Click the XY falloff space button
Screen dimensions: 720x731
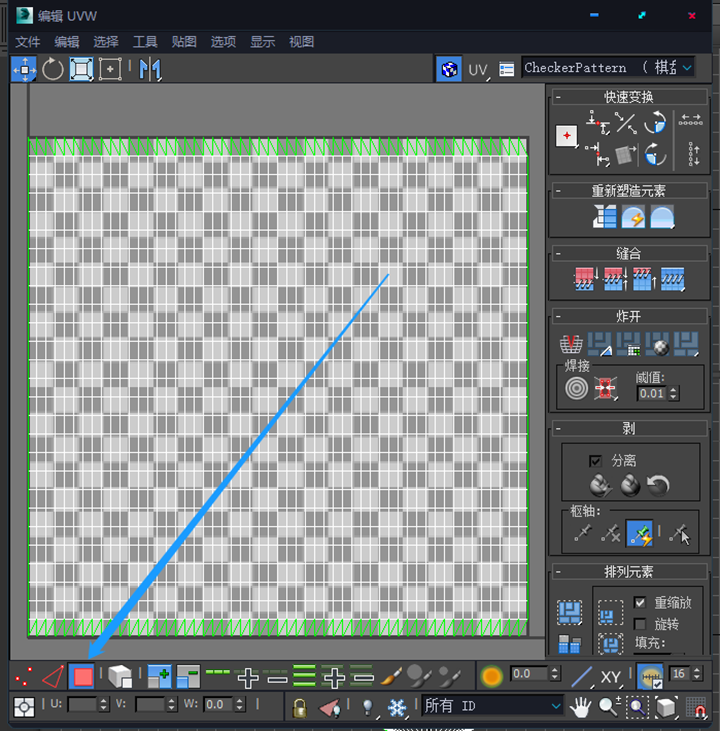611,676
